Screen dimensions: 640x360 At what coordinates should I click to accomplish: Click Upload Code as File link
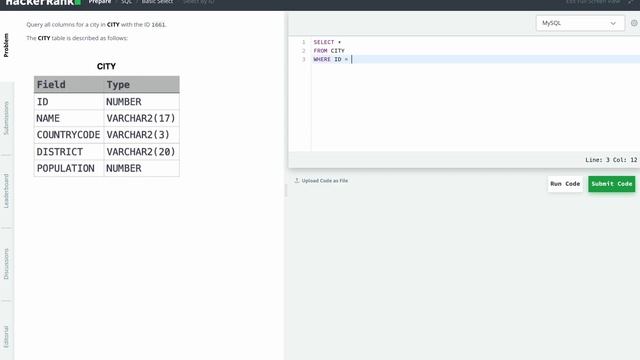tap(325, 180)
